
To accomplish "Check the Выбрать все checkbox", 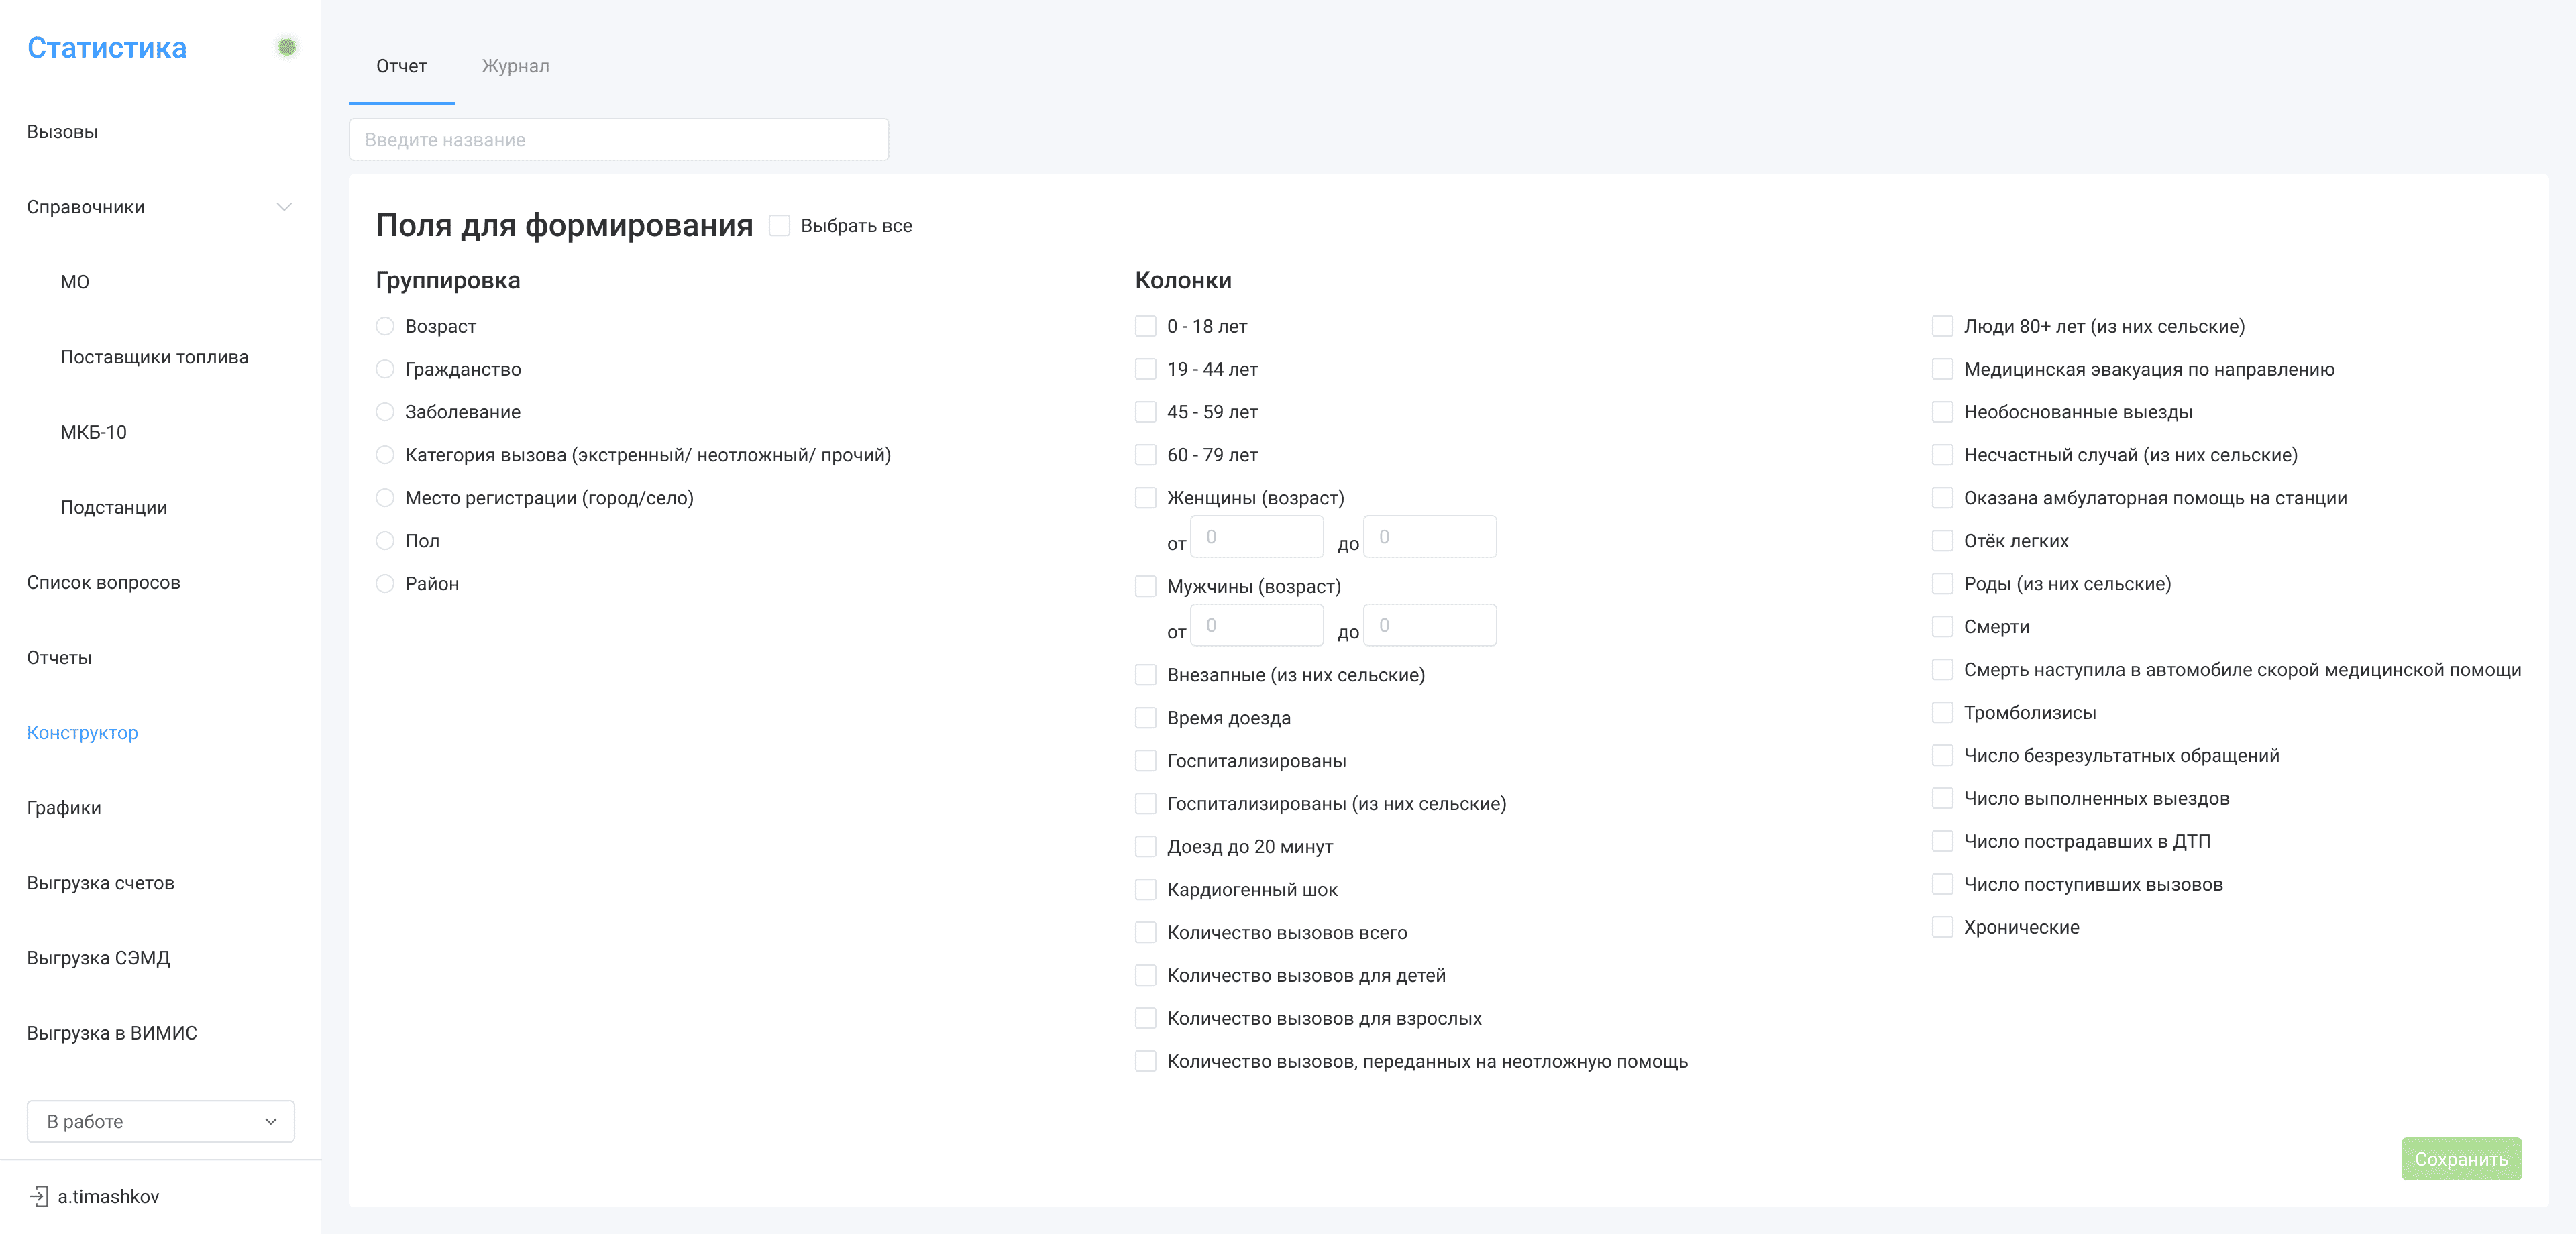I will pos(780,226).
